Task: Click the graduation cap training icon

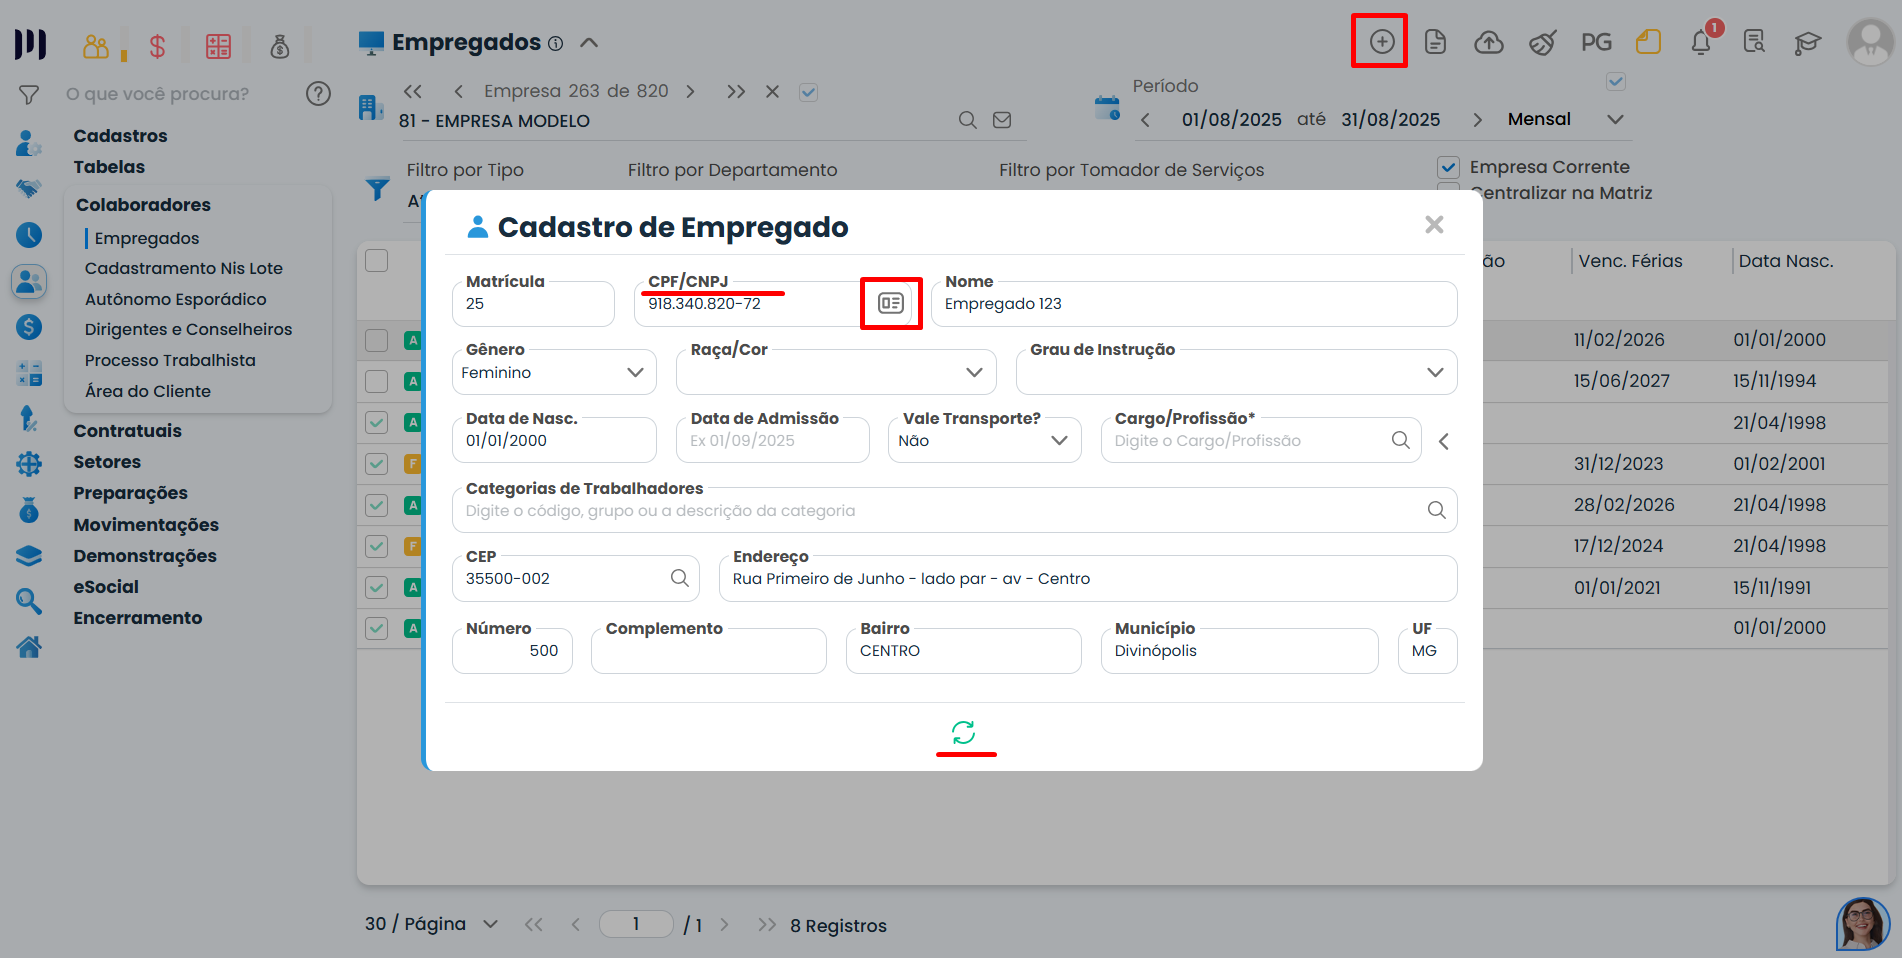Action: (x=1807, y=43)
